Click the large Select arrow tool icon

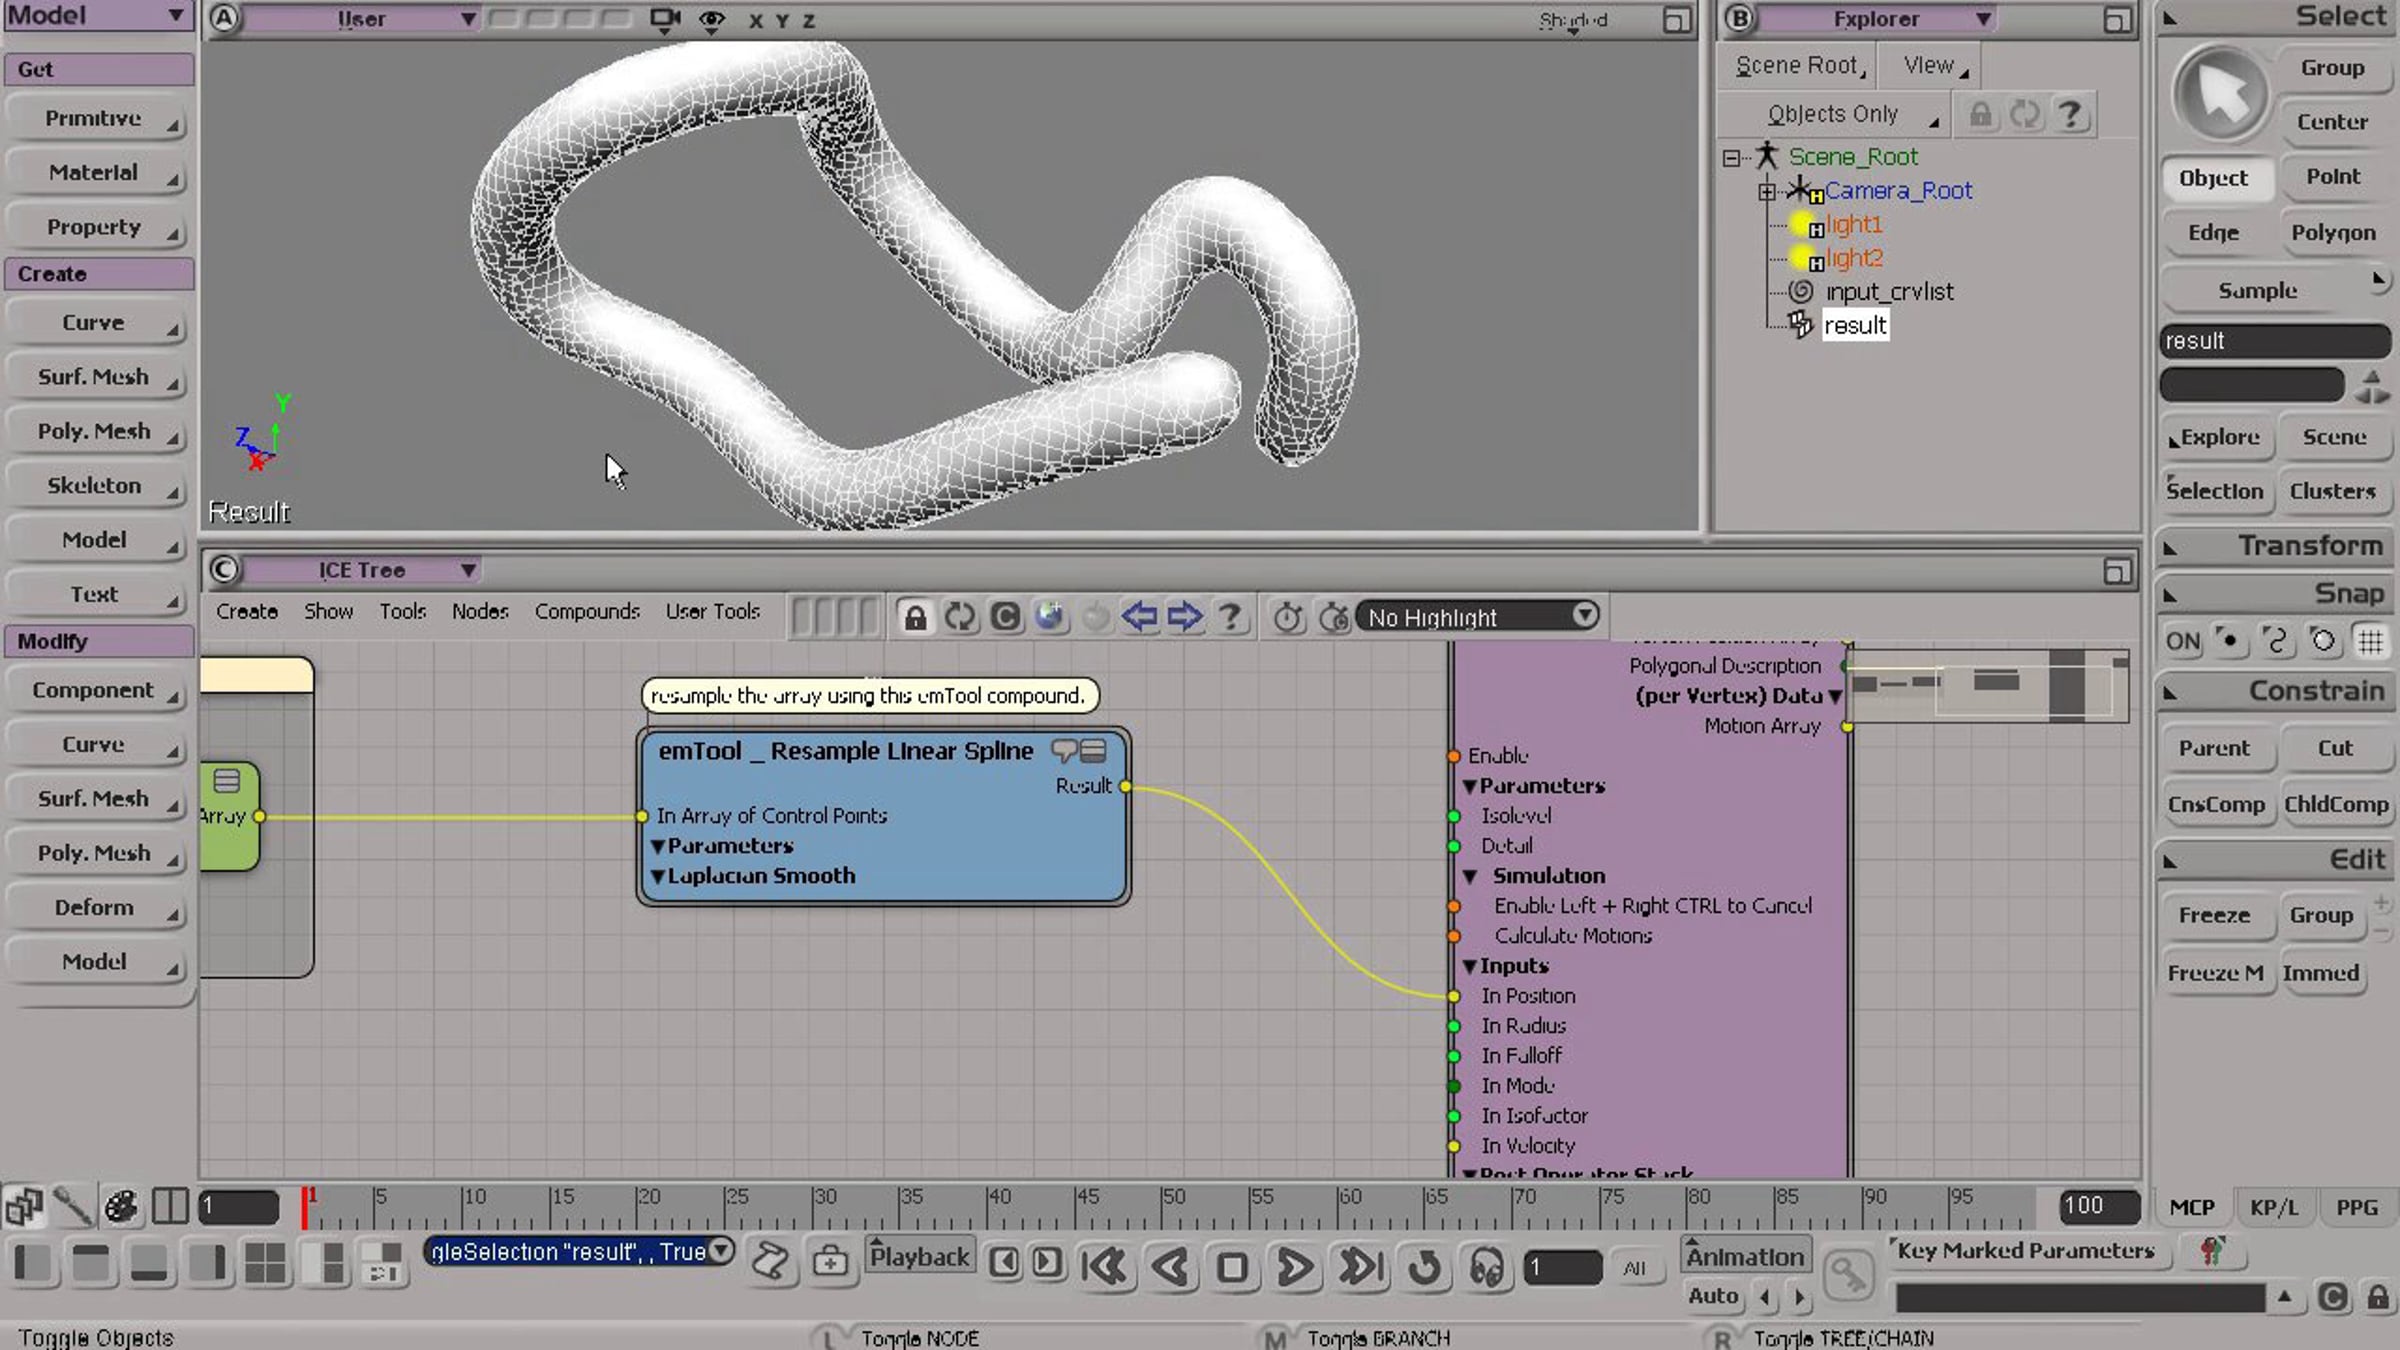(x=2221, y=95)
